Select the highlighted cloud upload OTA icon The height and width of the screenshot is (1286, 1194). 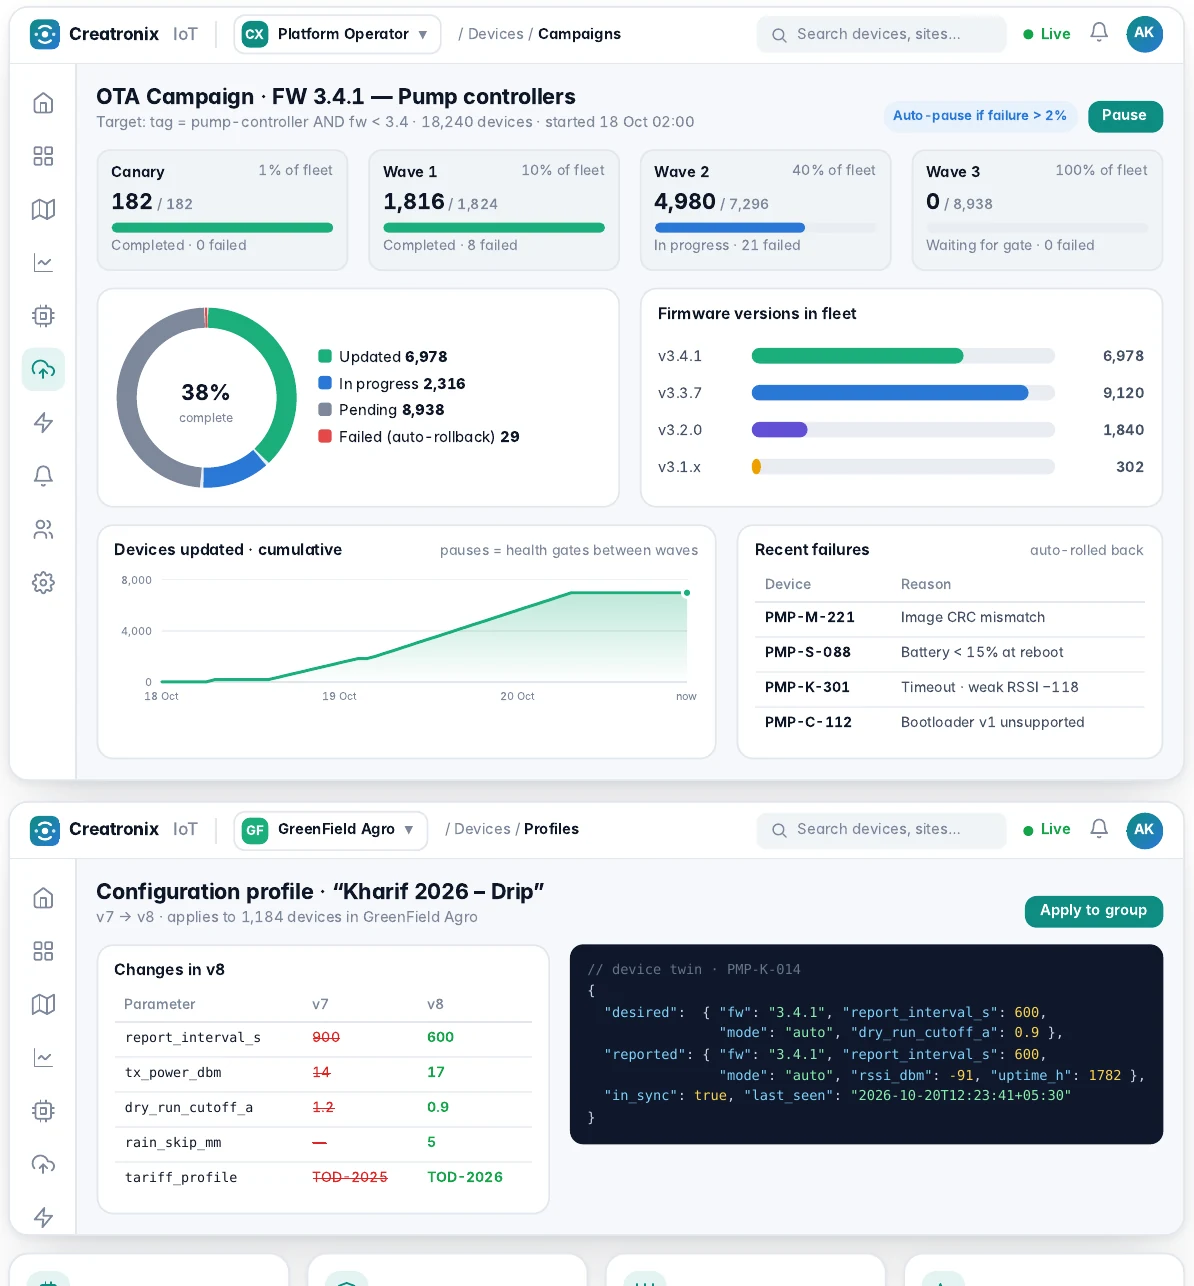[x=43, y=369]
